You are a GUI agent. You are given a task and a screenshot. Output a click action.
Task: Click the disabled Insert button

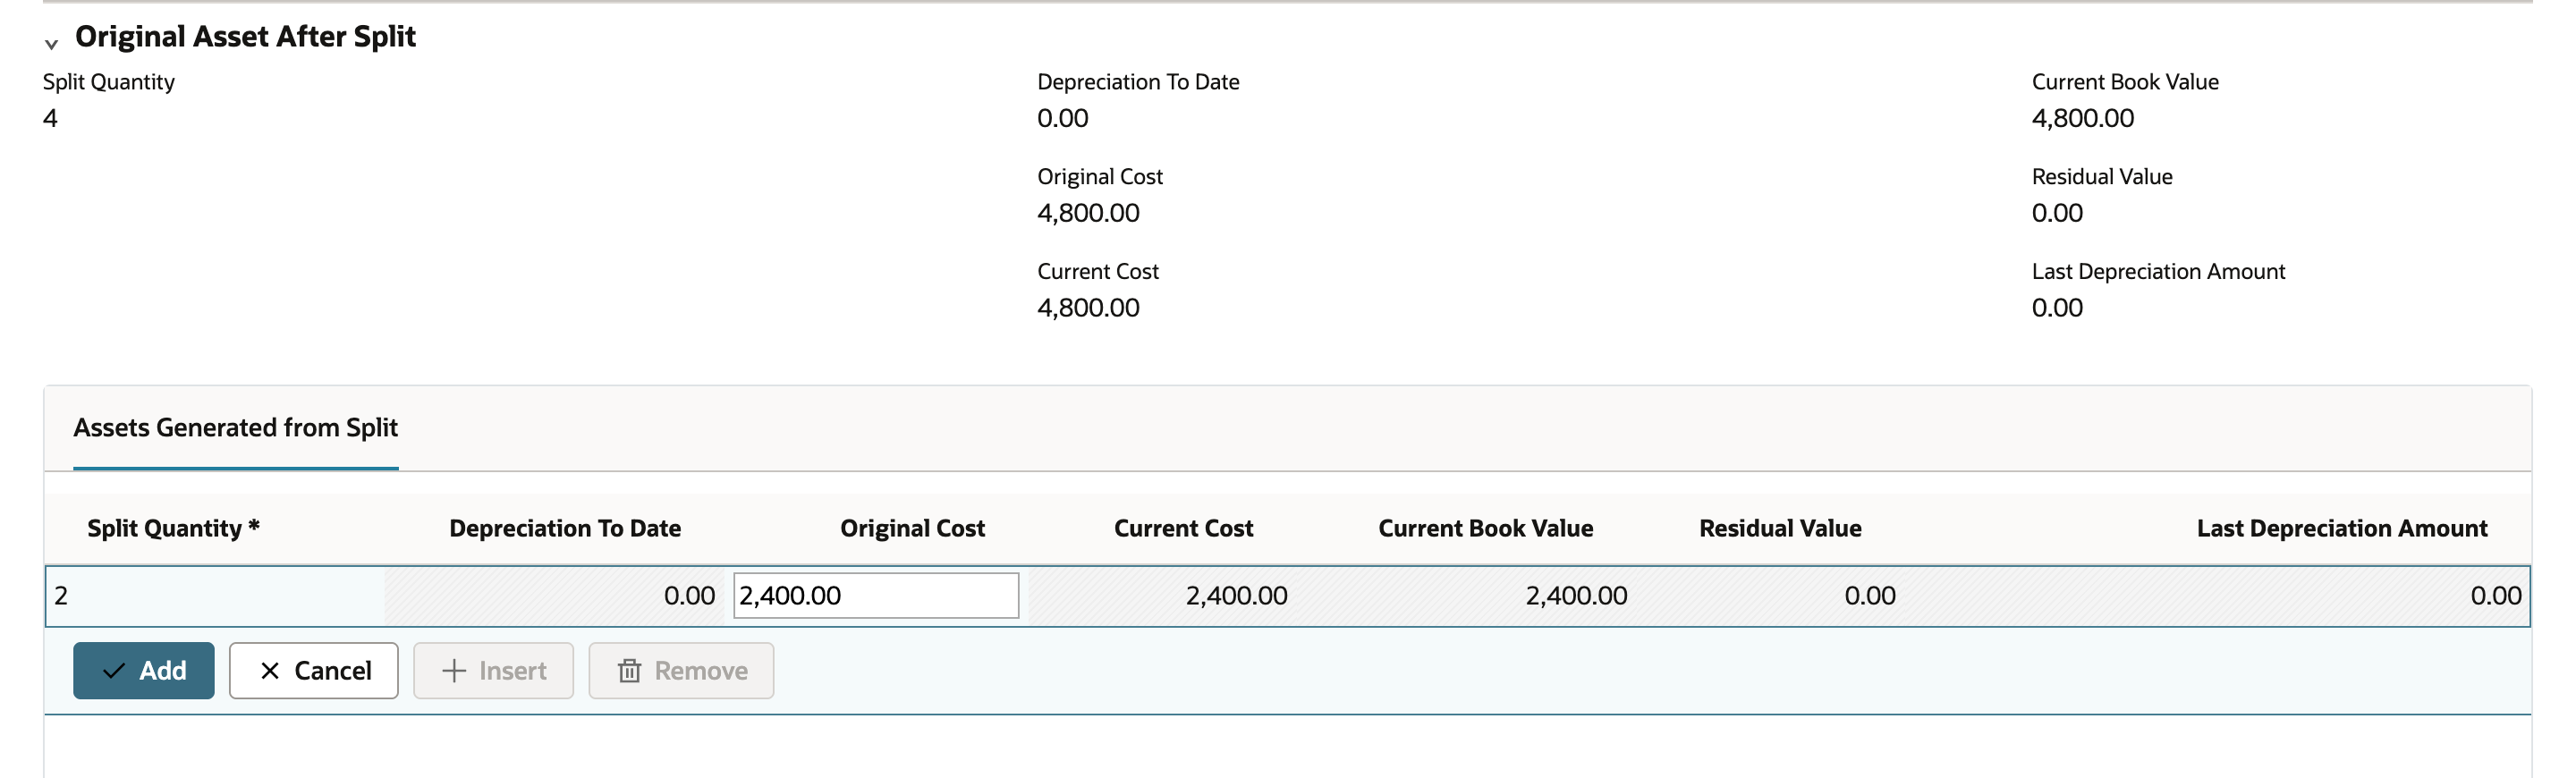point(493,670)
